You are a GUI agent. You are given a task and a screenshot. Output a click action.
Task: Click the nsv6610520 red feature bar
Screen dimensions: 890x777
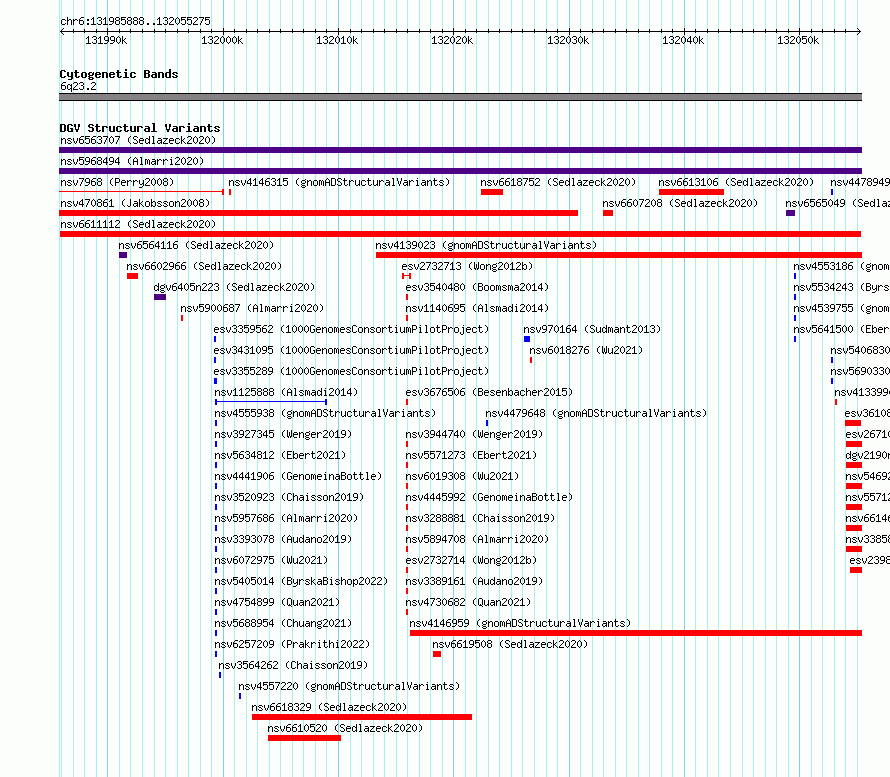click(304, 738)
